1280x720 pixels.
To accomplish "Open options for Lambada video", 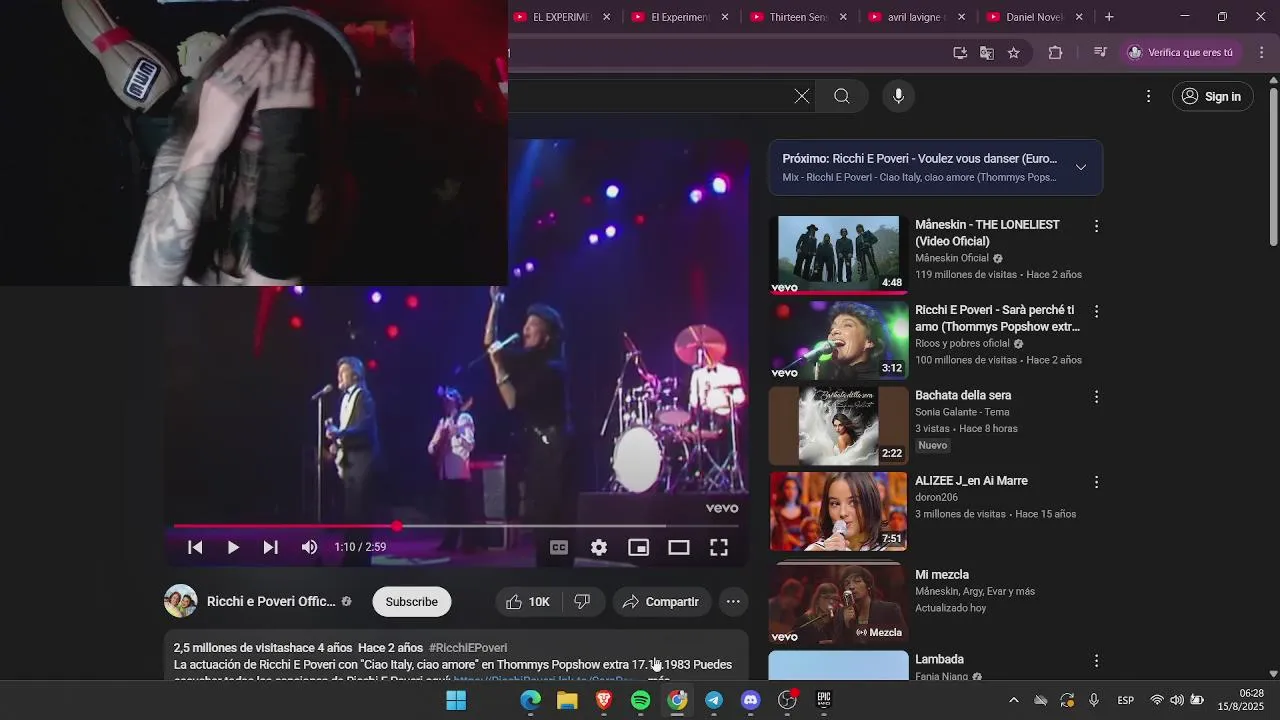I will point(1096,661).
